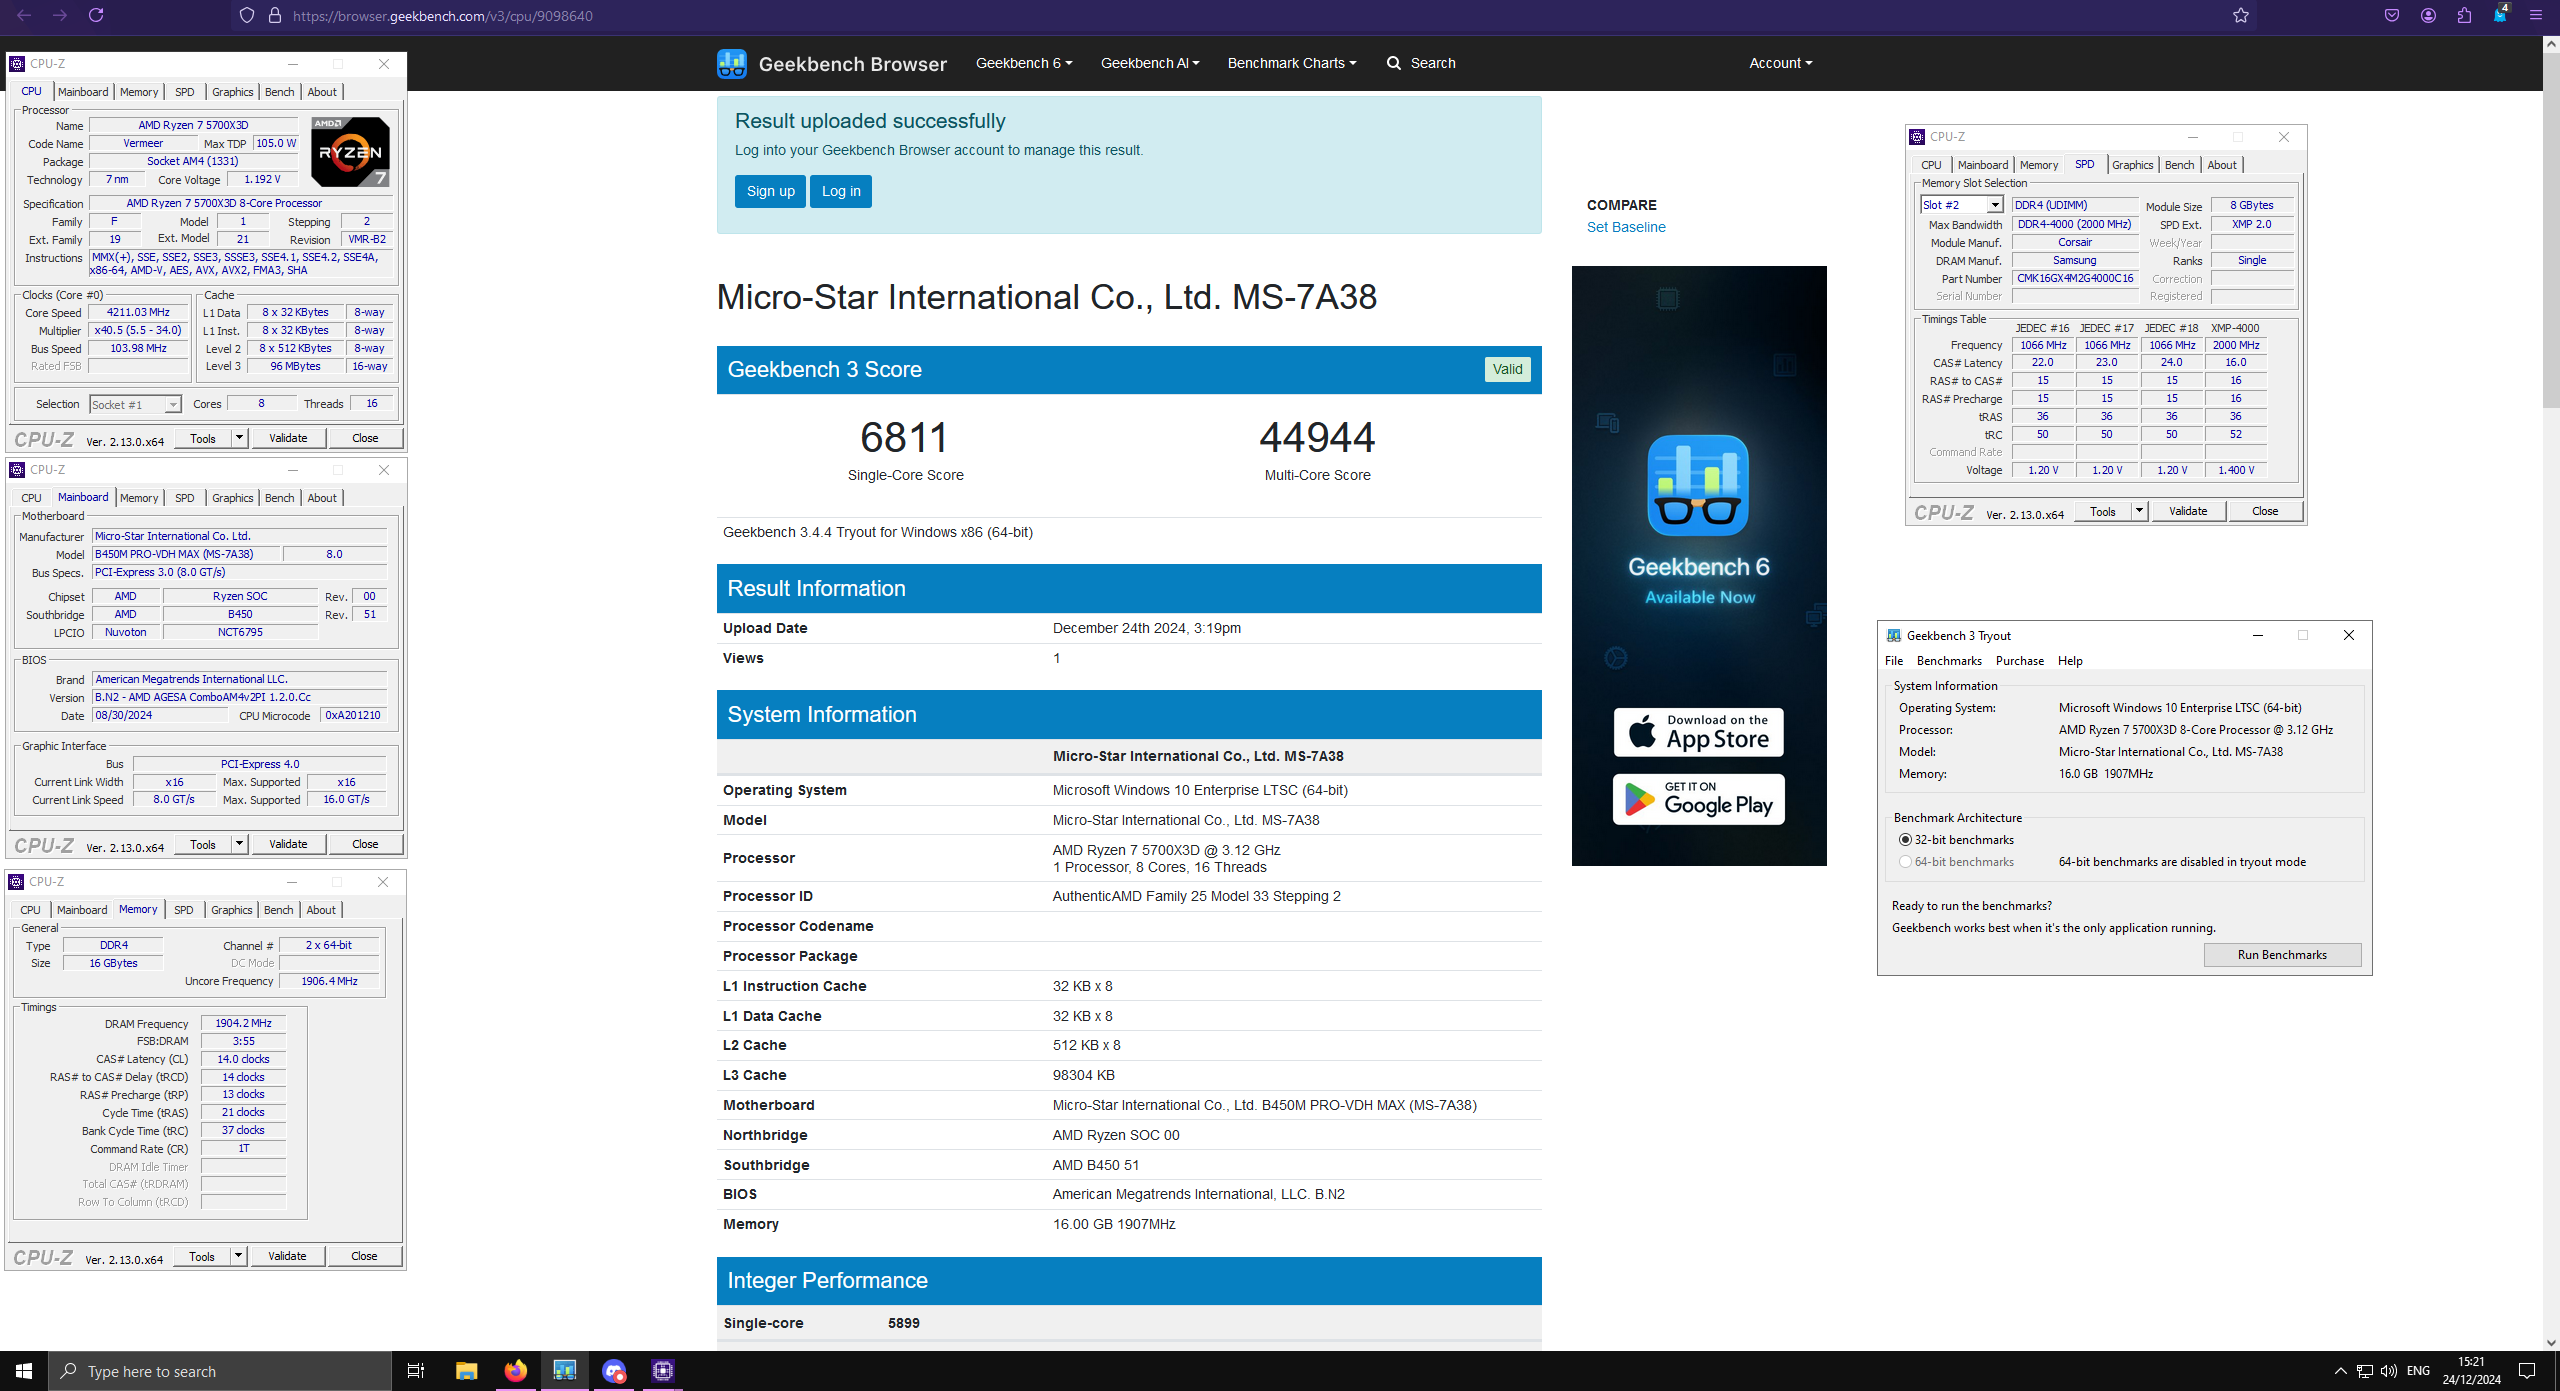Click Run Benchmarks button
Screen dimensions: 2560x1391
click(x=2282, y=955)
